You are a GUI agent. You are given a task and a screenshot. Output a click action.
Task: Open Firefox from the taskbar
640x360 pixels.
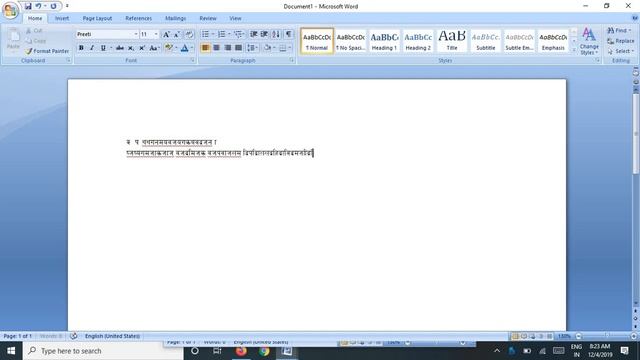[241, 351]
